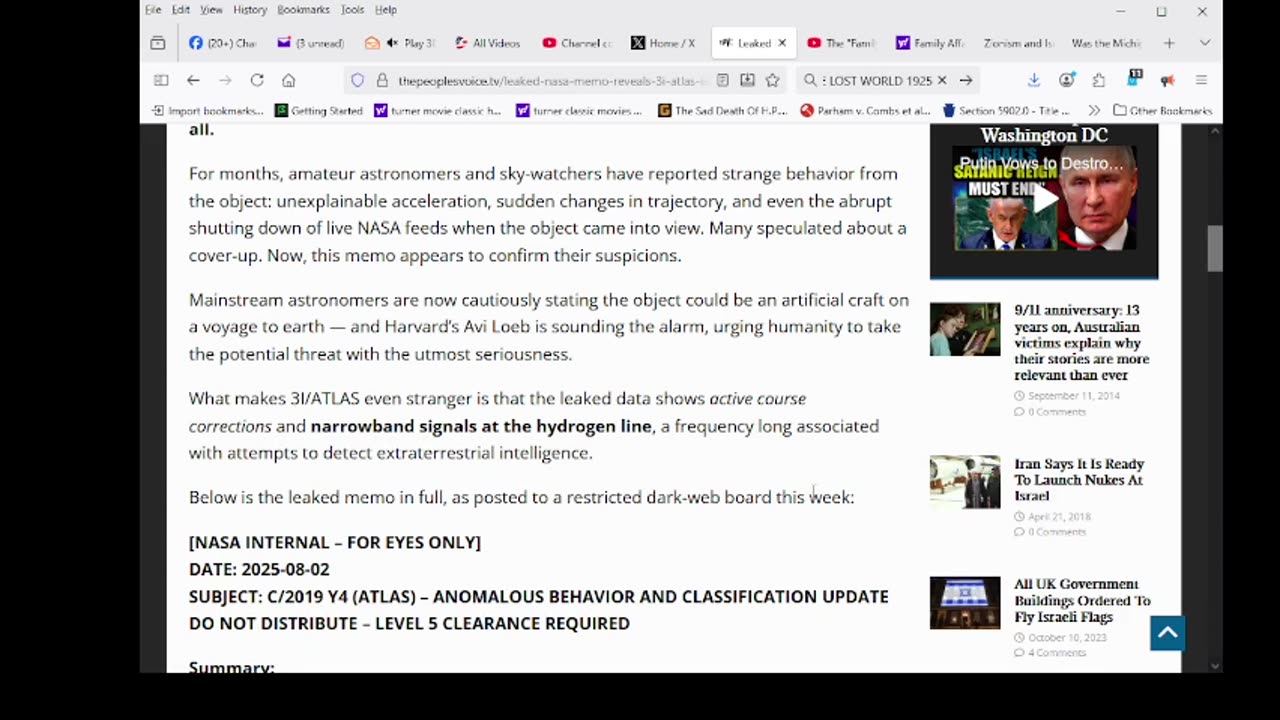Click the megaphone extension icon
The image size is (1280, 720).
tap(1167, 80)
